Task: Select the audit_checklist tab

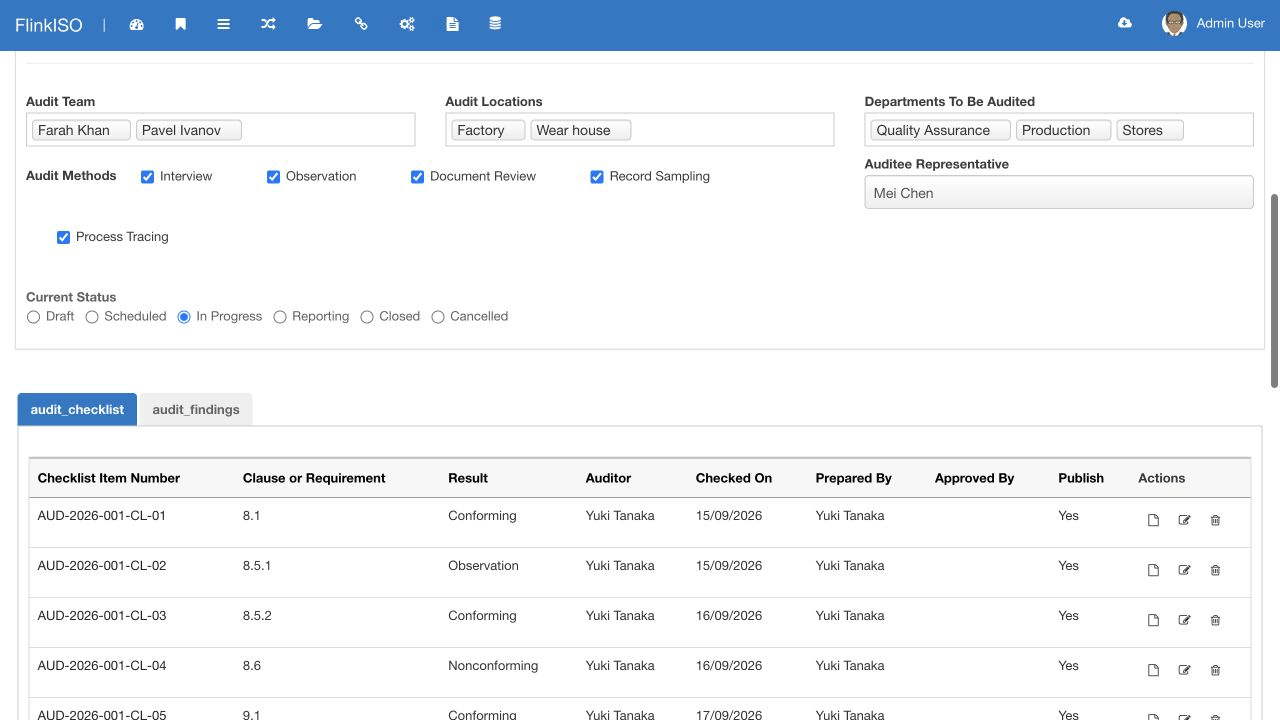Action: pos(77,409)
